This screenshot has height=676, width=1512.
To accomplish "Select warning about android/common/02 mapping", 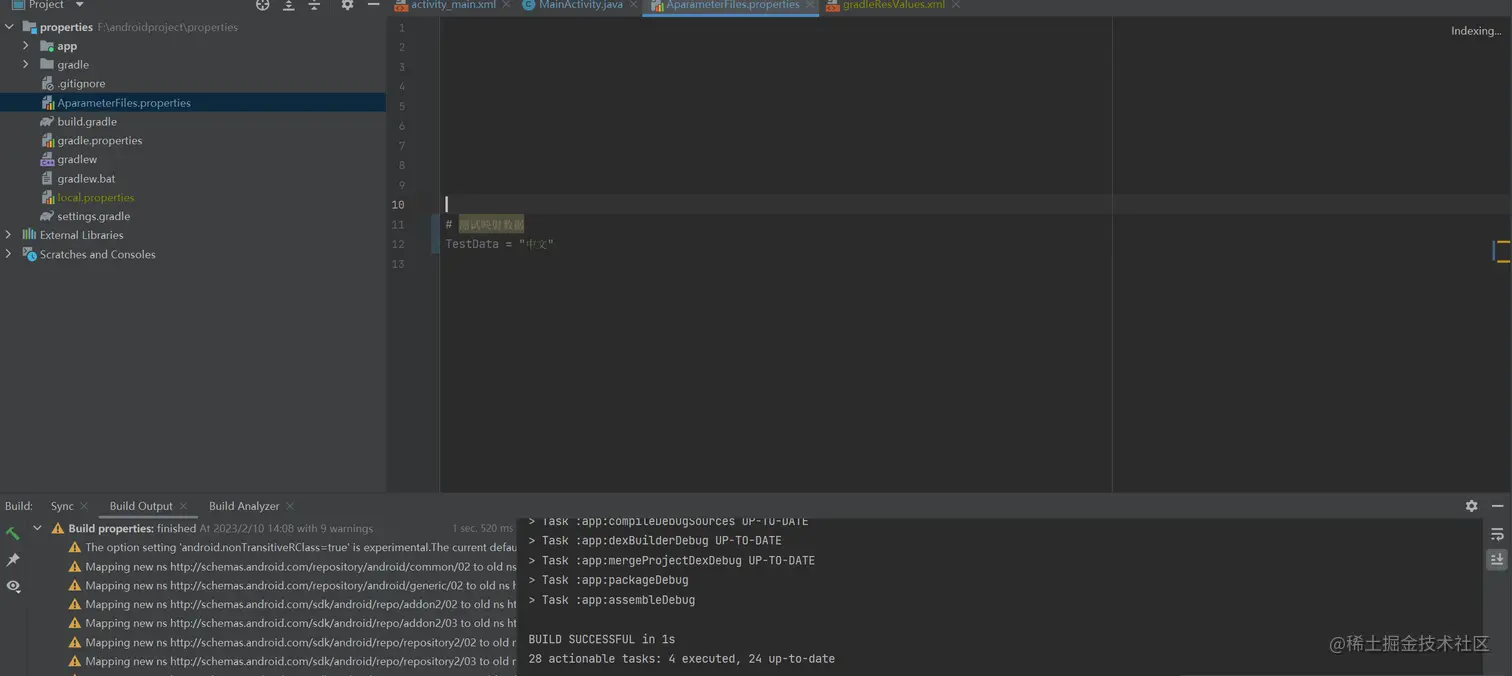I will [292, 566].
